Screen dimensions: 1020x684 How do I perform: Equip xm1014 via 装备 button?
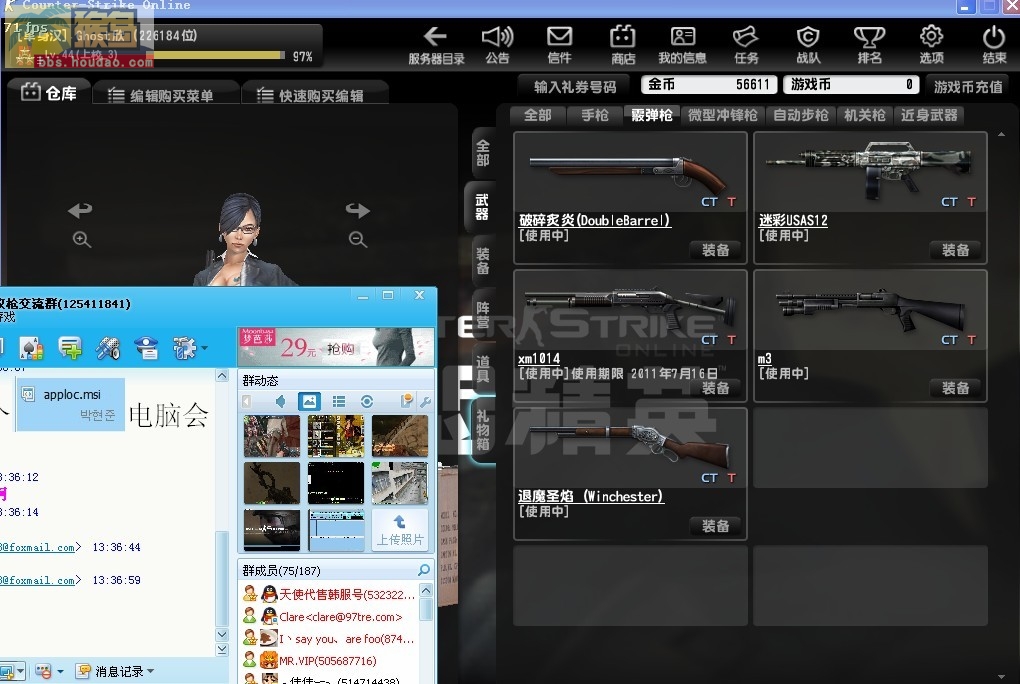tap(716, 388)
